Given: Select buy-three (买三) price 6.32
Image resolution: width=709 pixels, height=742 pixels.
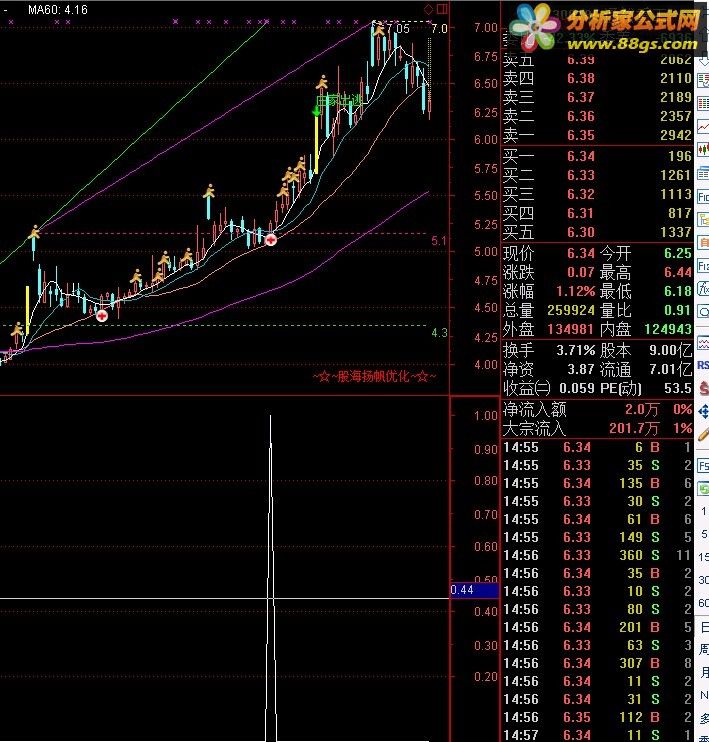Looking at the screenshot, I should pos(580,194).
